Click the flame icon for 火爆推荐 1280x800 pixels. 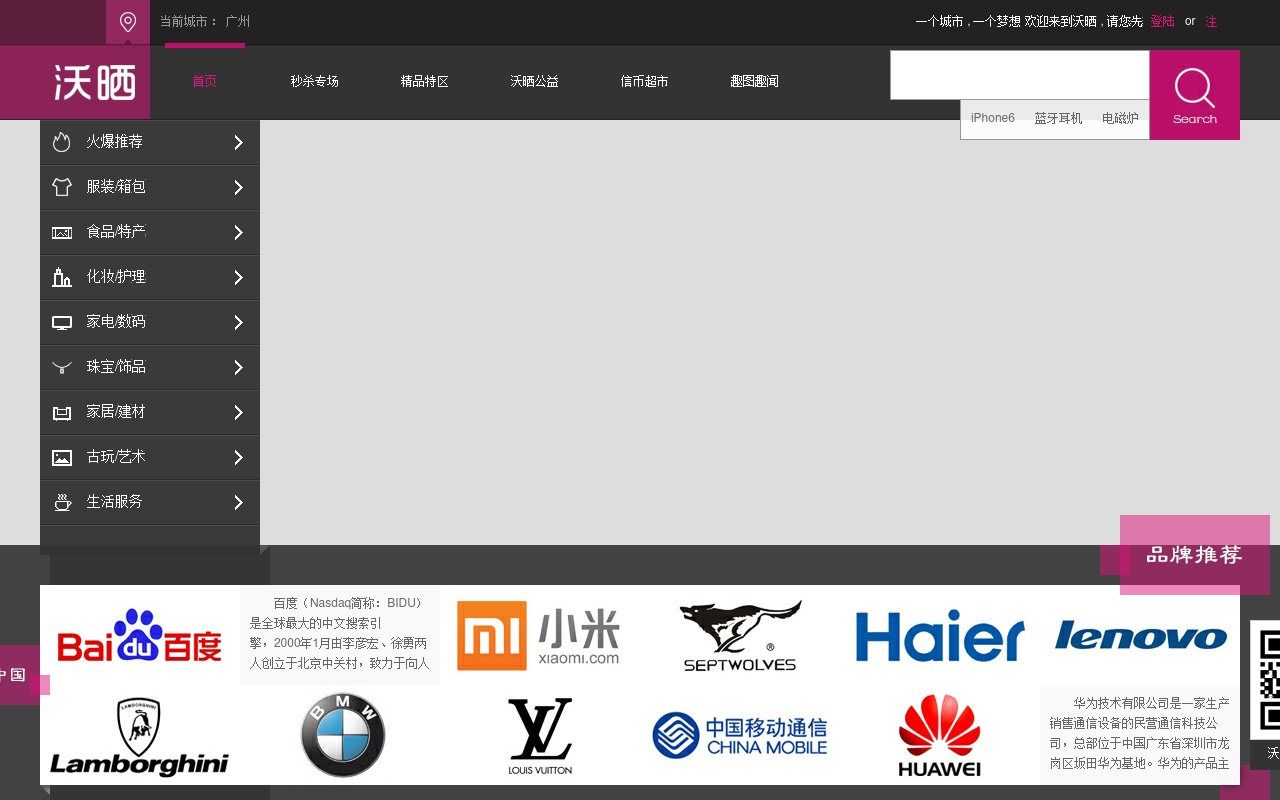tap(62, 142)
